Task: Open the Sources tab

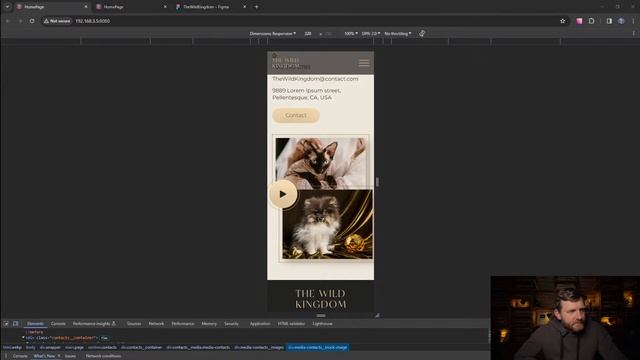Action: [x=134, y=324]
